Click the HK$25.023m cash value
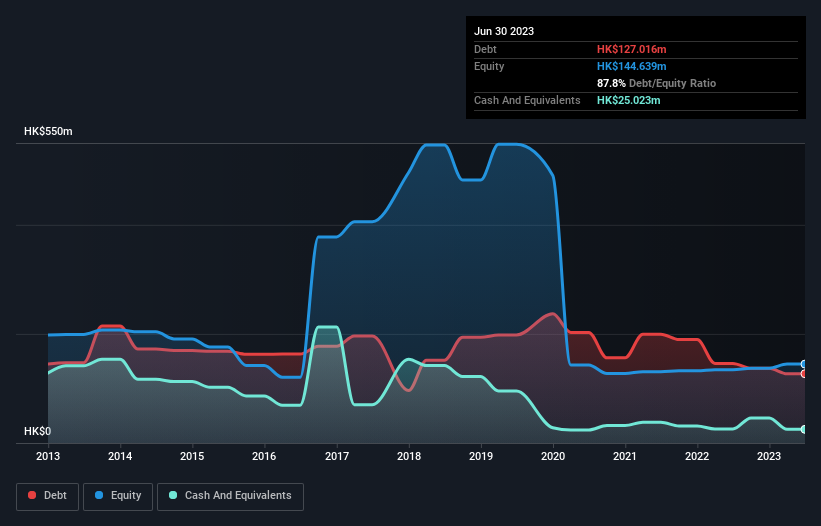Image resolution: width=821 pixels, height=526 pixels. (628, 100)
